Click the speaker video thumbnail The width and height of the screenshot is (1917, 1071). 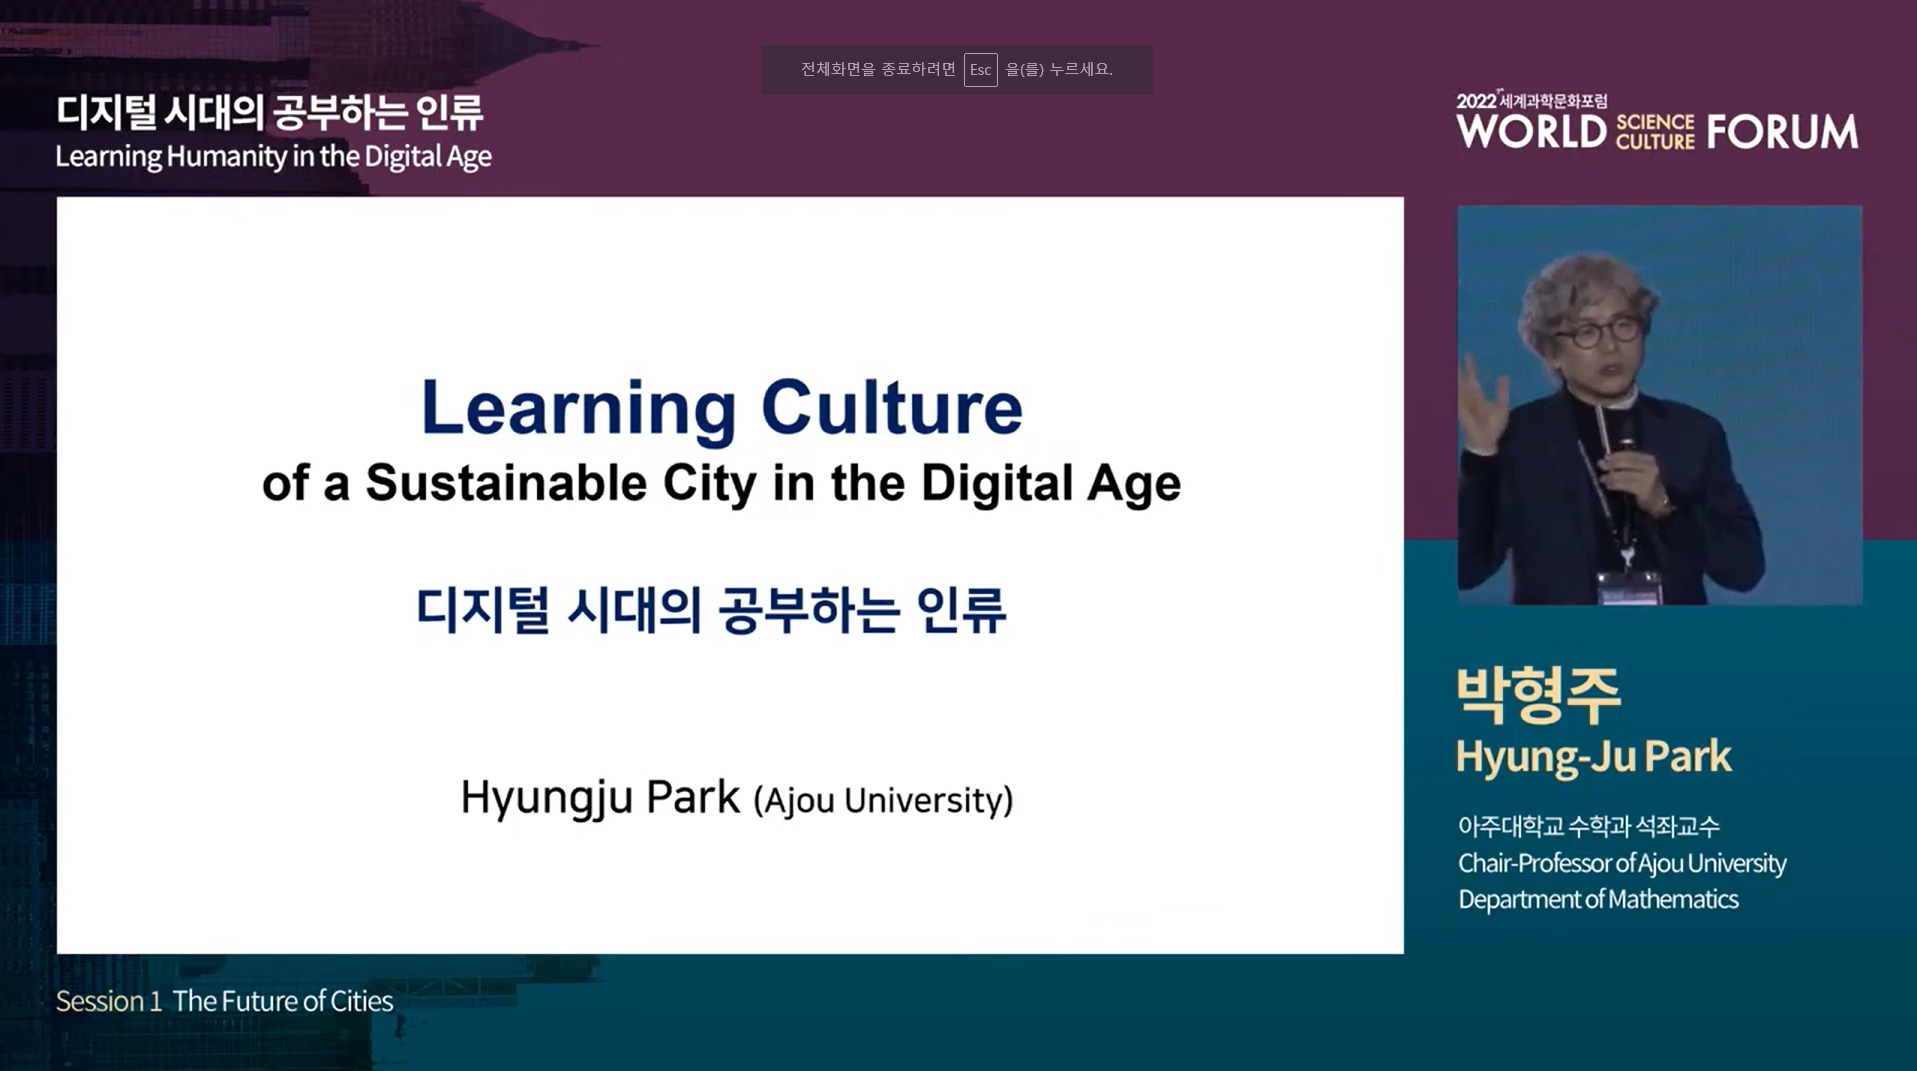pos(1659,405)
